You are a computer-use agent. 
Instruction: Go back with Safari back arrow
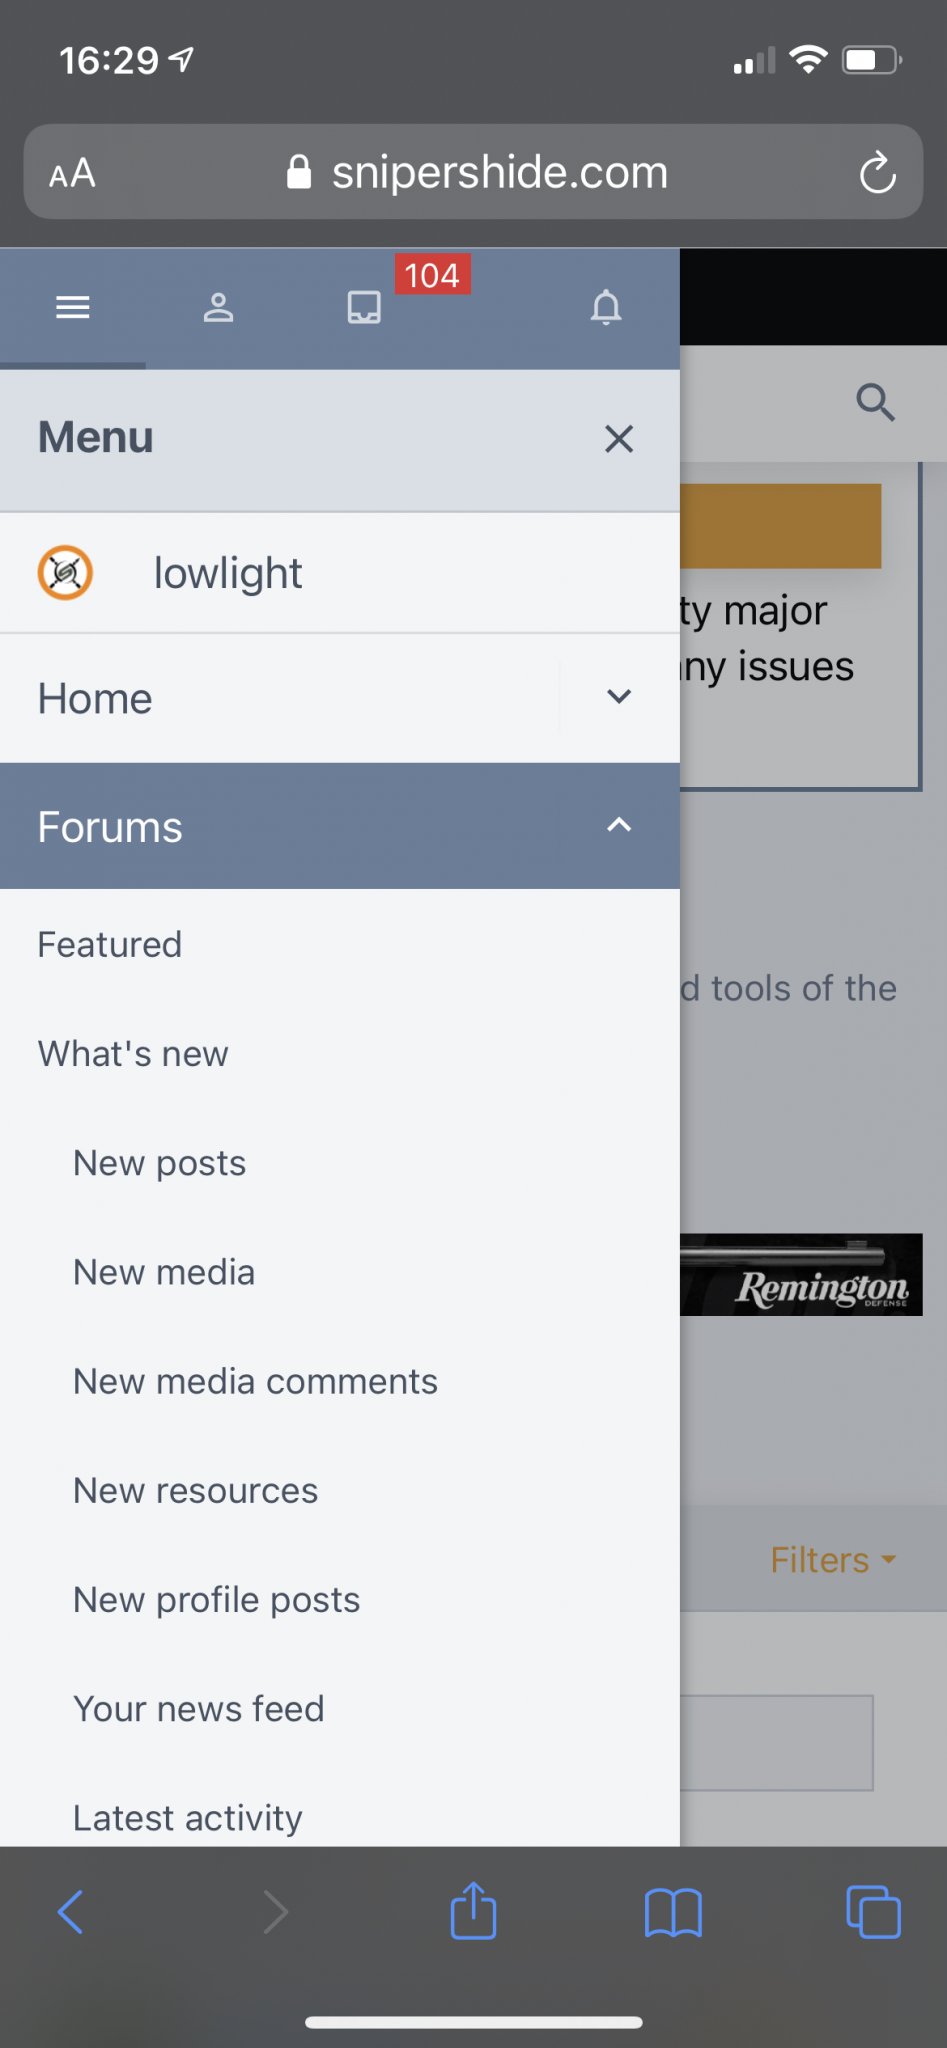tap(71, 1912)
